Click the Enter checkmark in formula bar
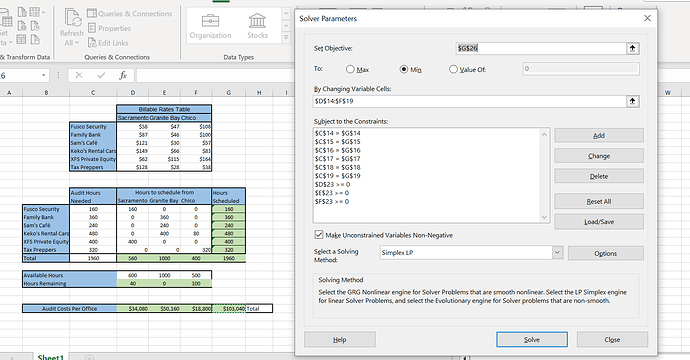The image size is (690, 360). tap(101, 75)
